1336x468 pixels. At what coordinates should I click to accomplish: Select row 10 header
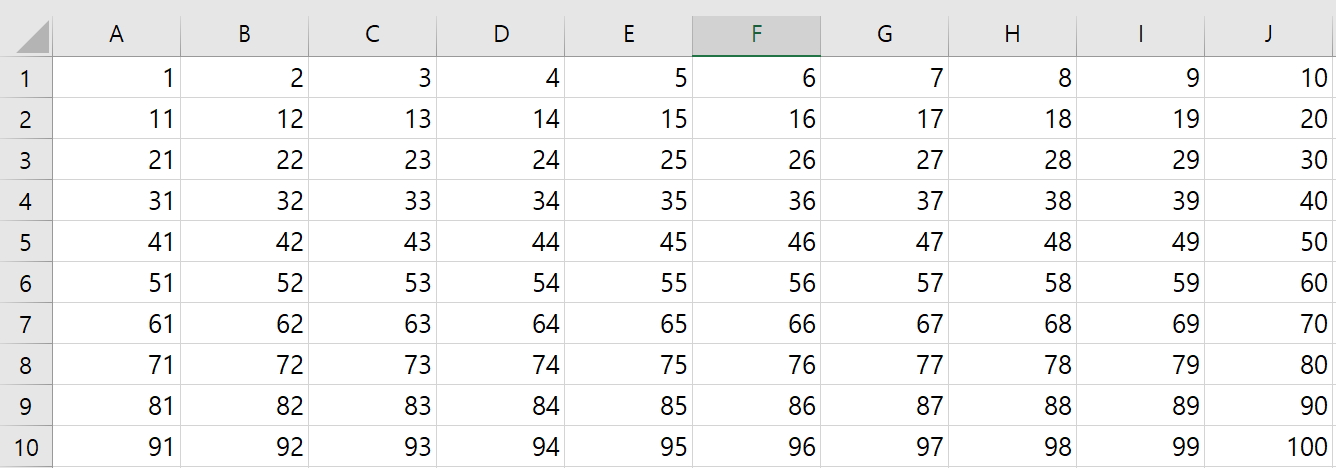(x=26, y=447)
